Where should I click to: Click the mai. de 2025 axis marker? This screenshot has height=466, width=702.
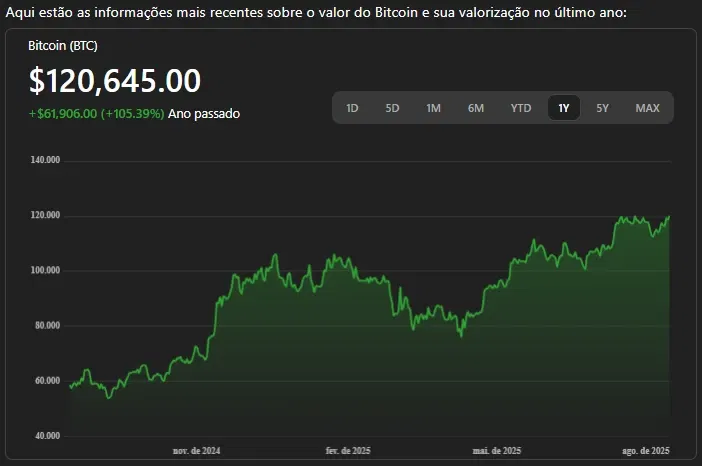click(x=496, y=452)
